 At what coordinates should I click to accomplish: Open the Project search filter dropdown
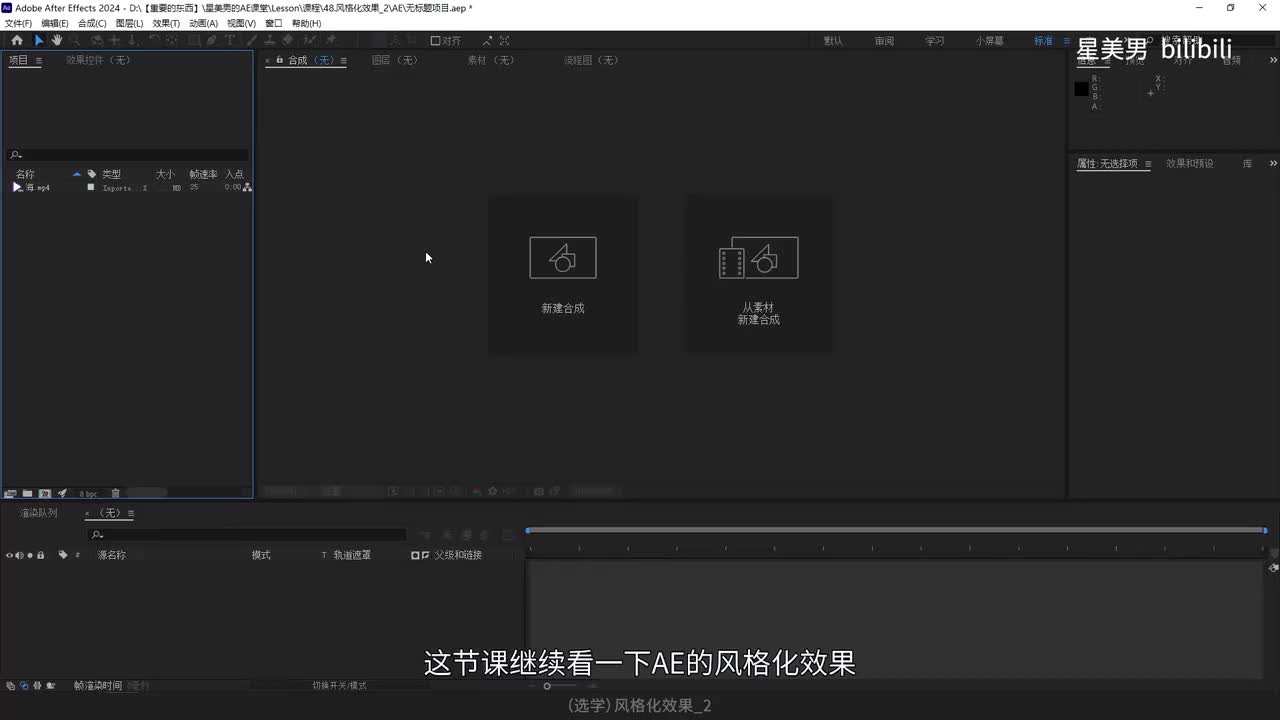click(15, 155)
